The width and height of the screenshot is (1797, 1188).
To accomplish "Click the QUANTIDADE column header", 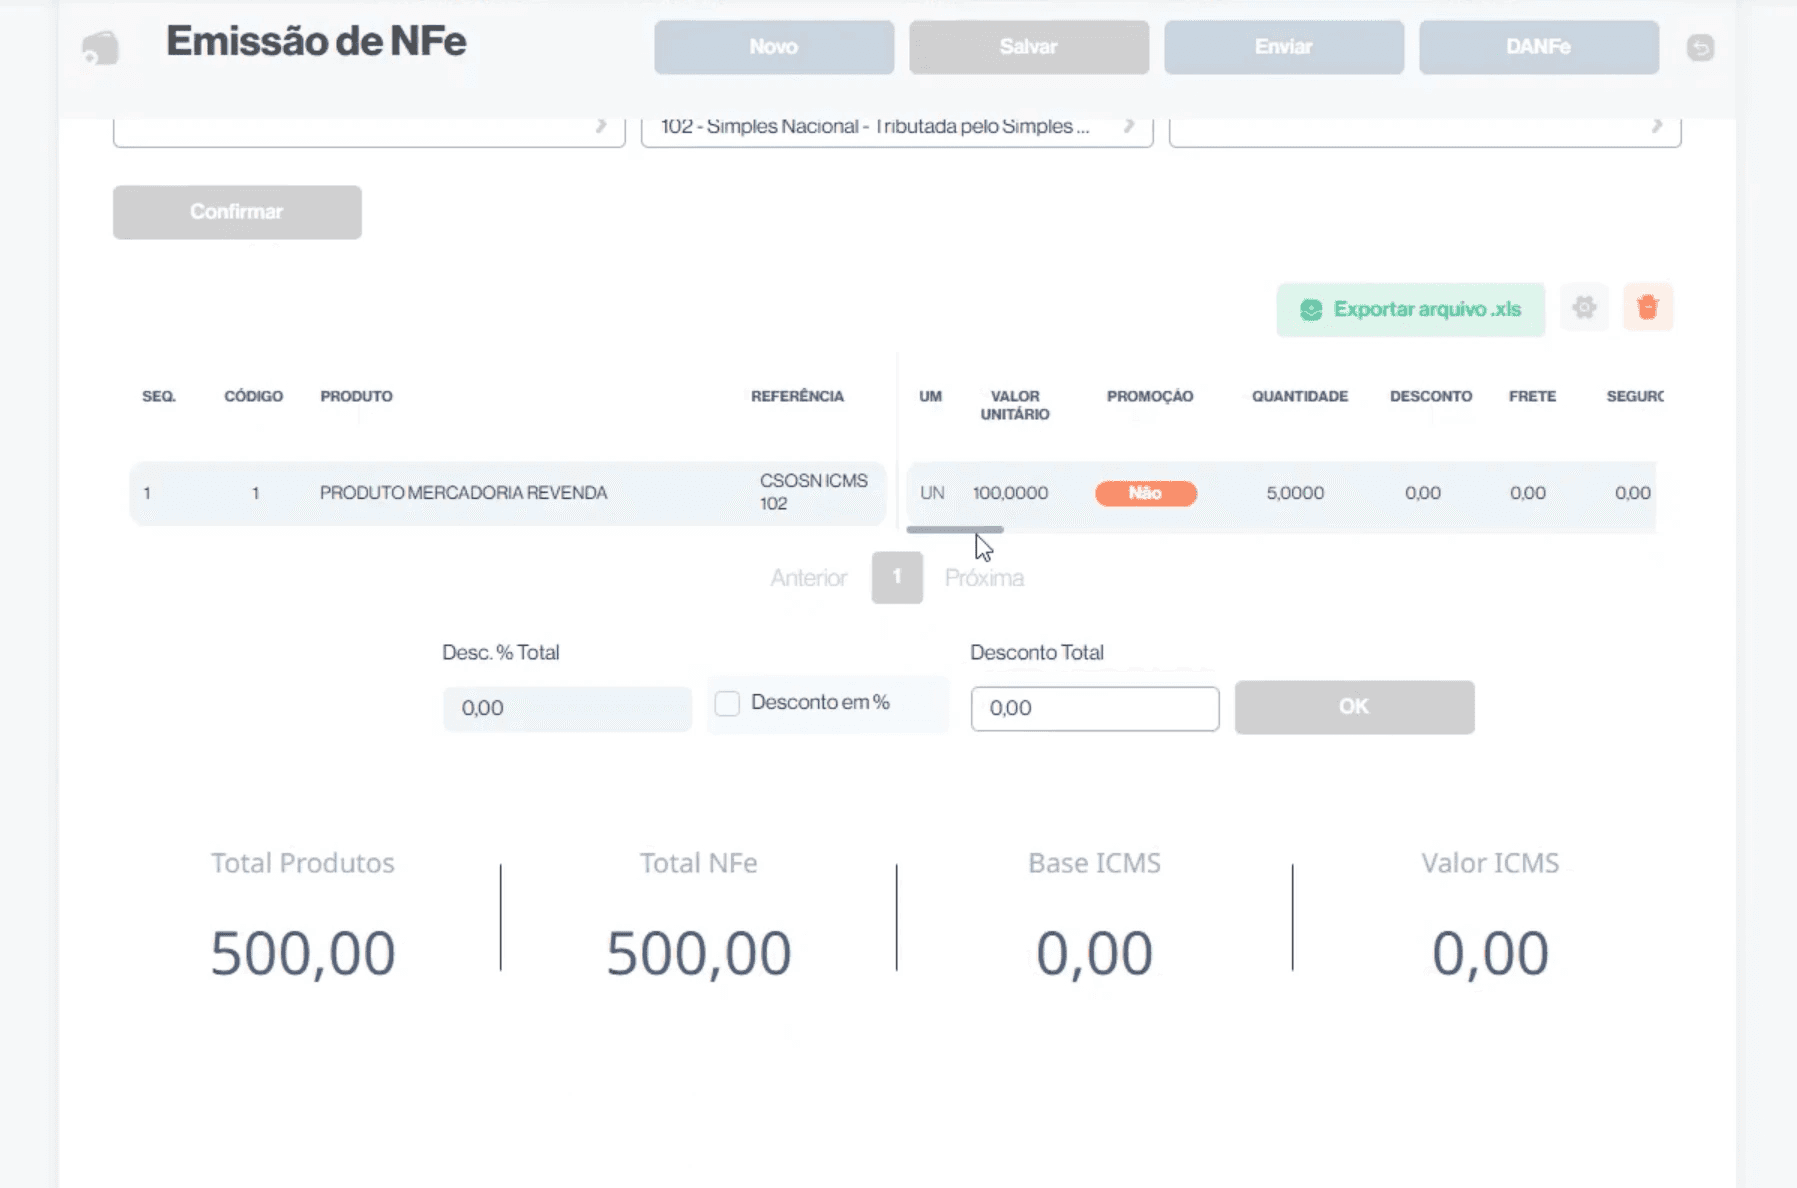I will pos(1300,396).
